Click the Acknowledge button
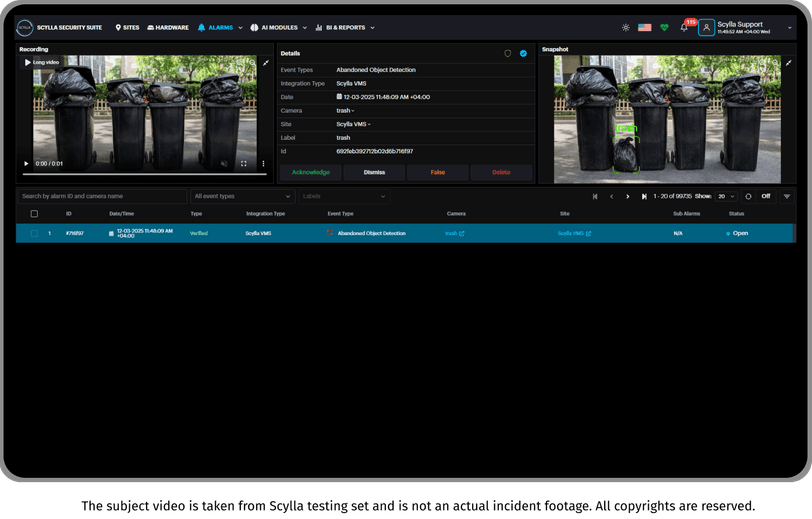 tap(311, 172)
